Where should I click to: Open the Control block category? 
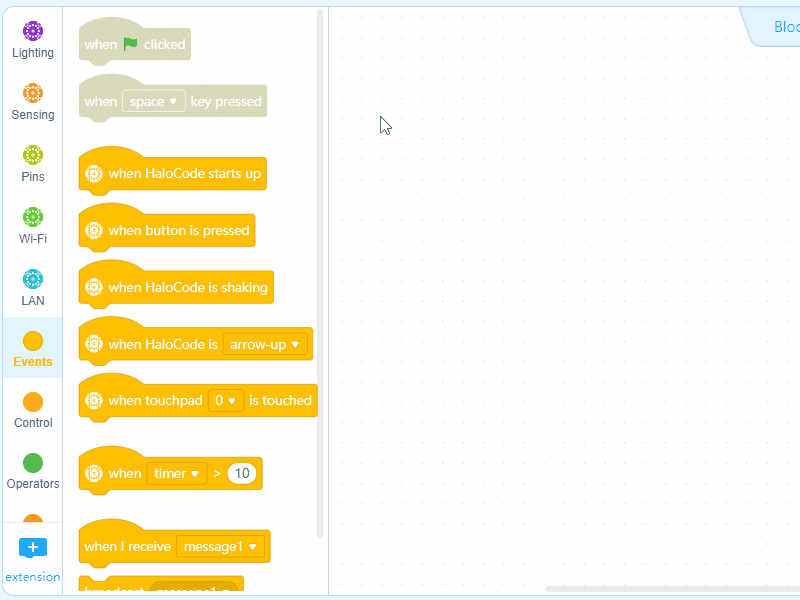click(33, 410)
